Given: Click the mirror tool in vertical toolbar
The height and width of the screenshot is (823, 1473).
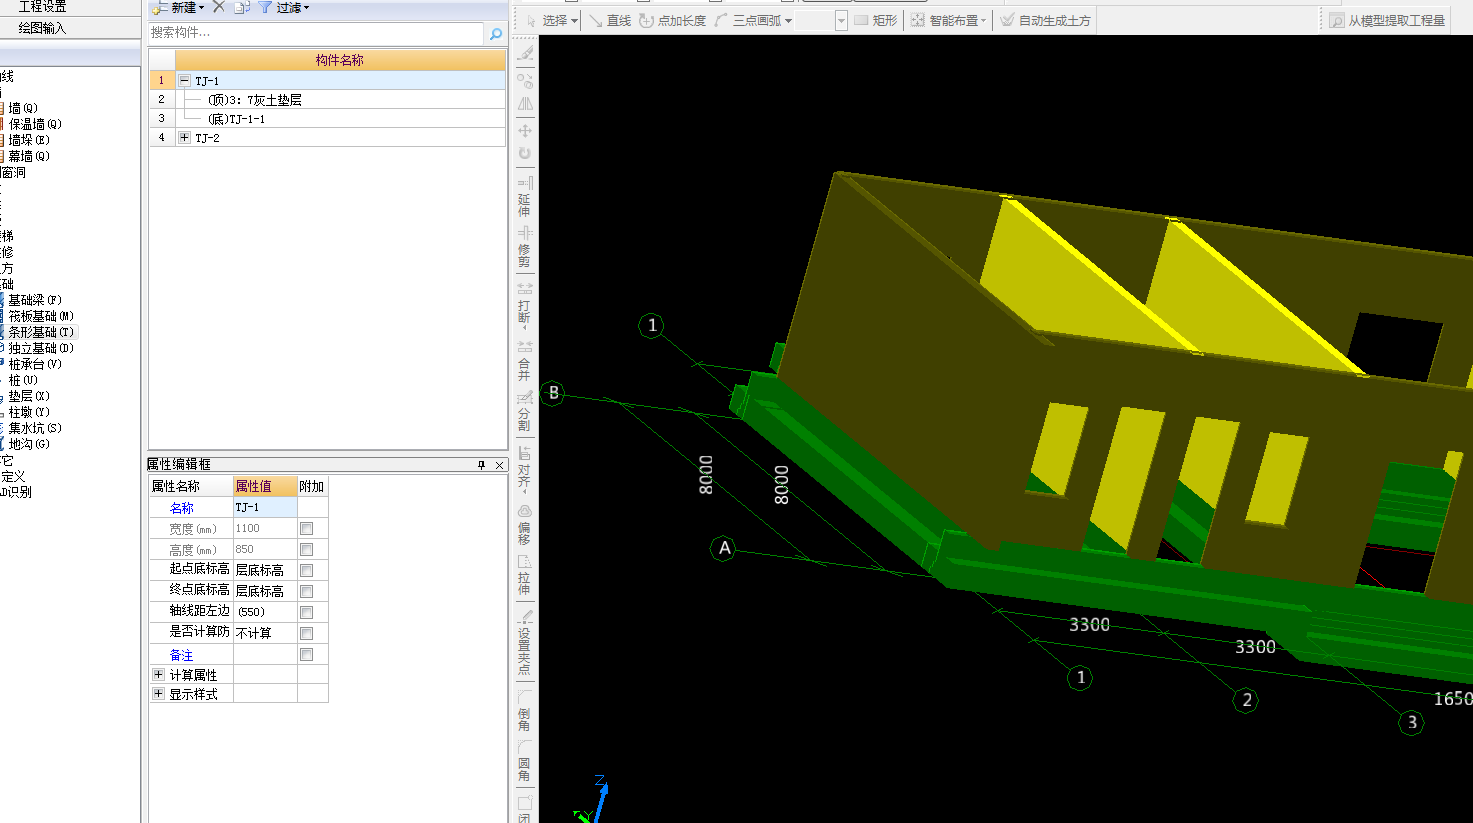Looking at the screenshot, I should click(525, 104).
